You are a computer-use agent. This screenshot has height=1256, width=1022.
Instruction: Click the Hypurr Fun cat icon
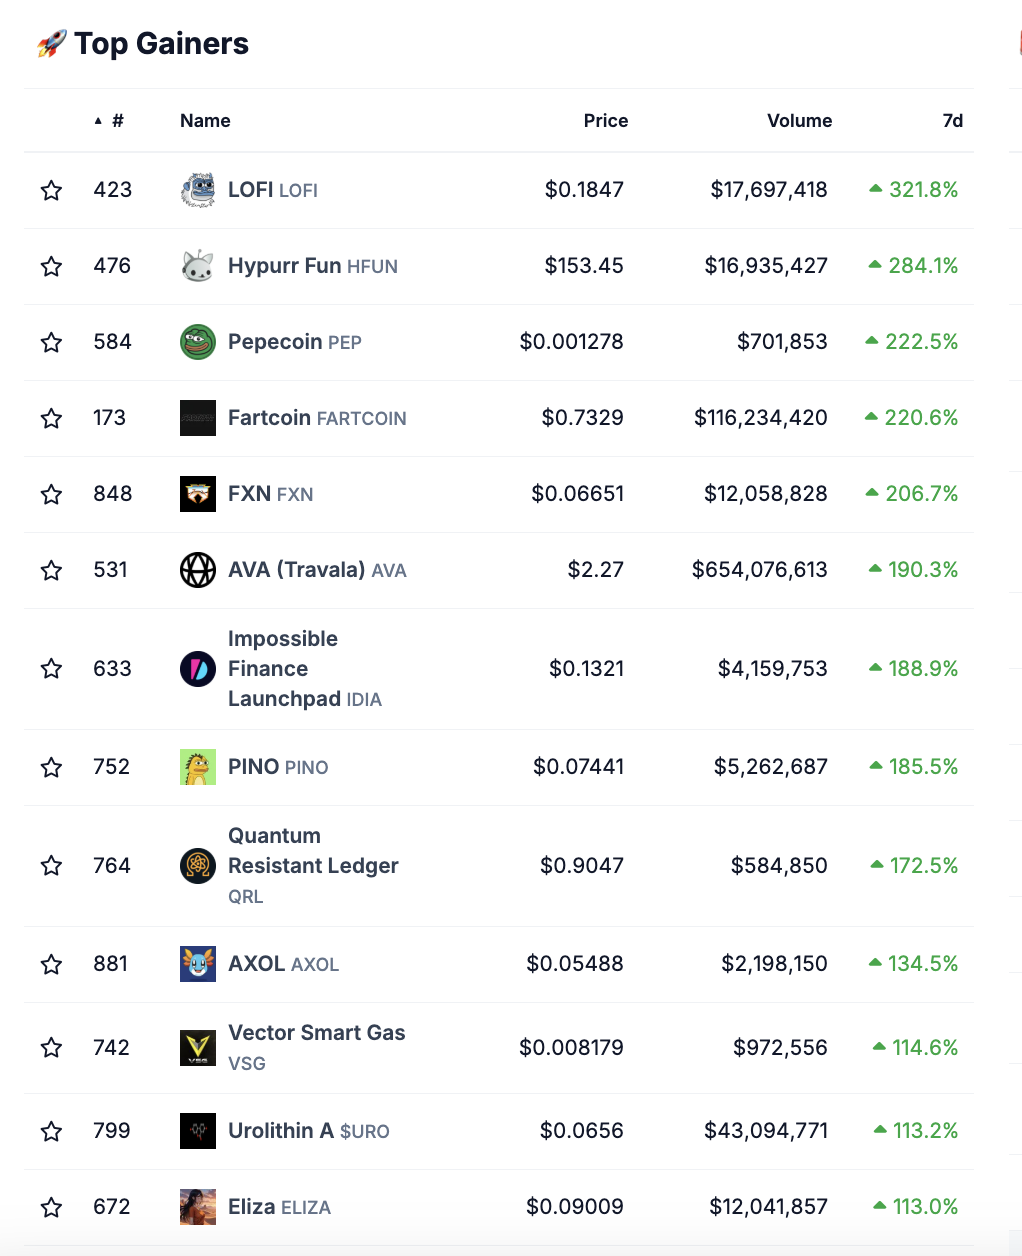pos(198,266)
